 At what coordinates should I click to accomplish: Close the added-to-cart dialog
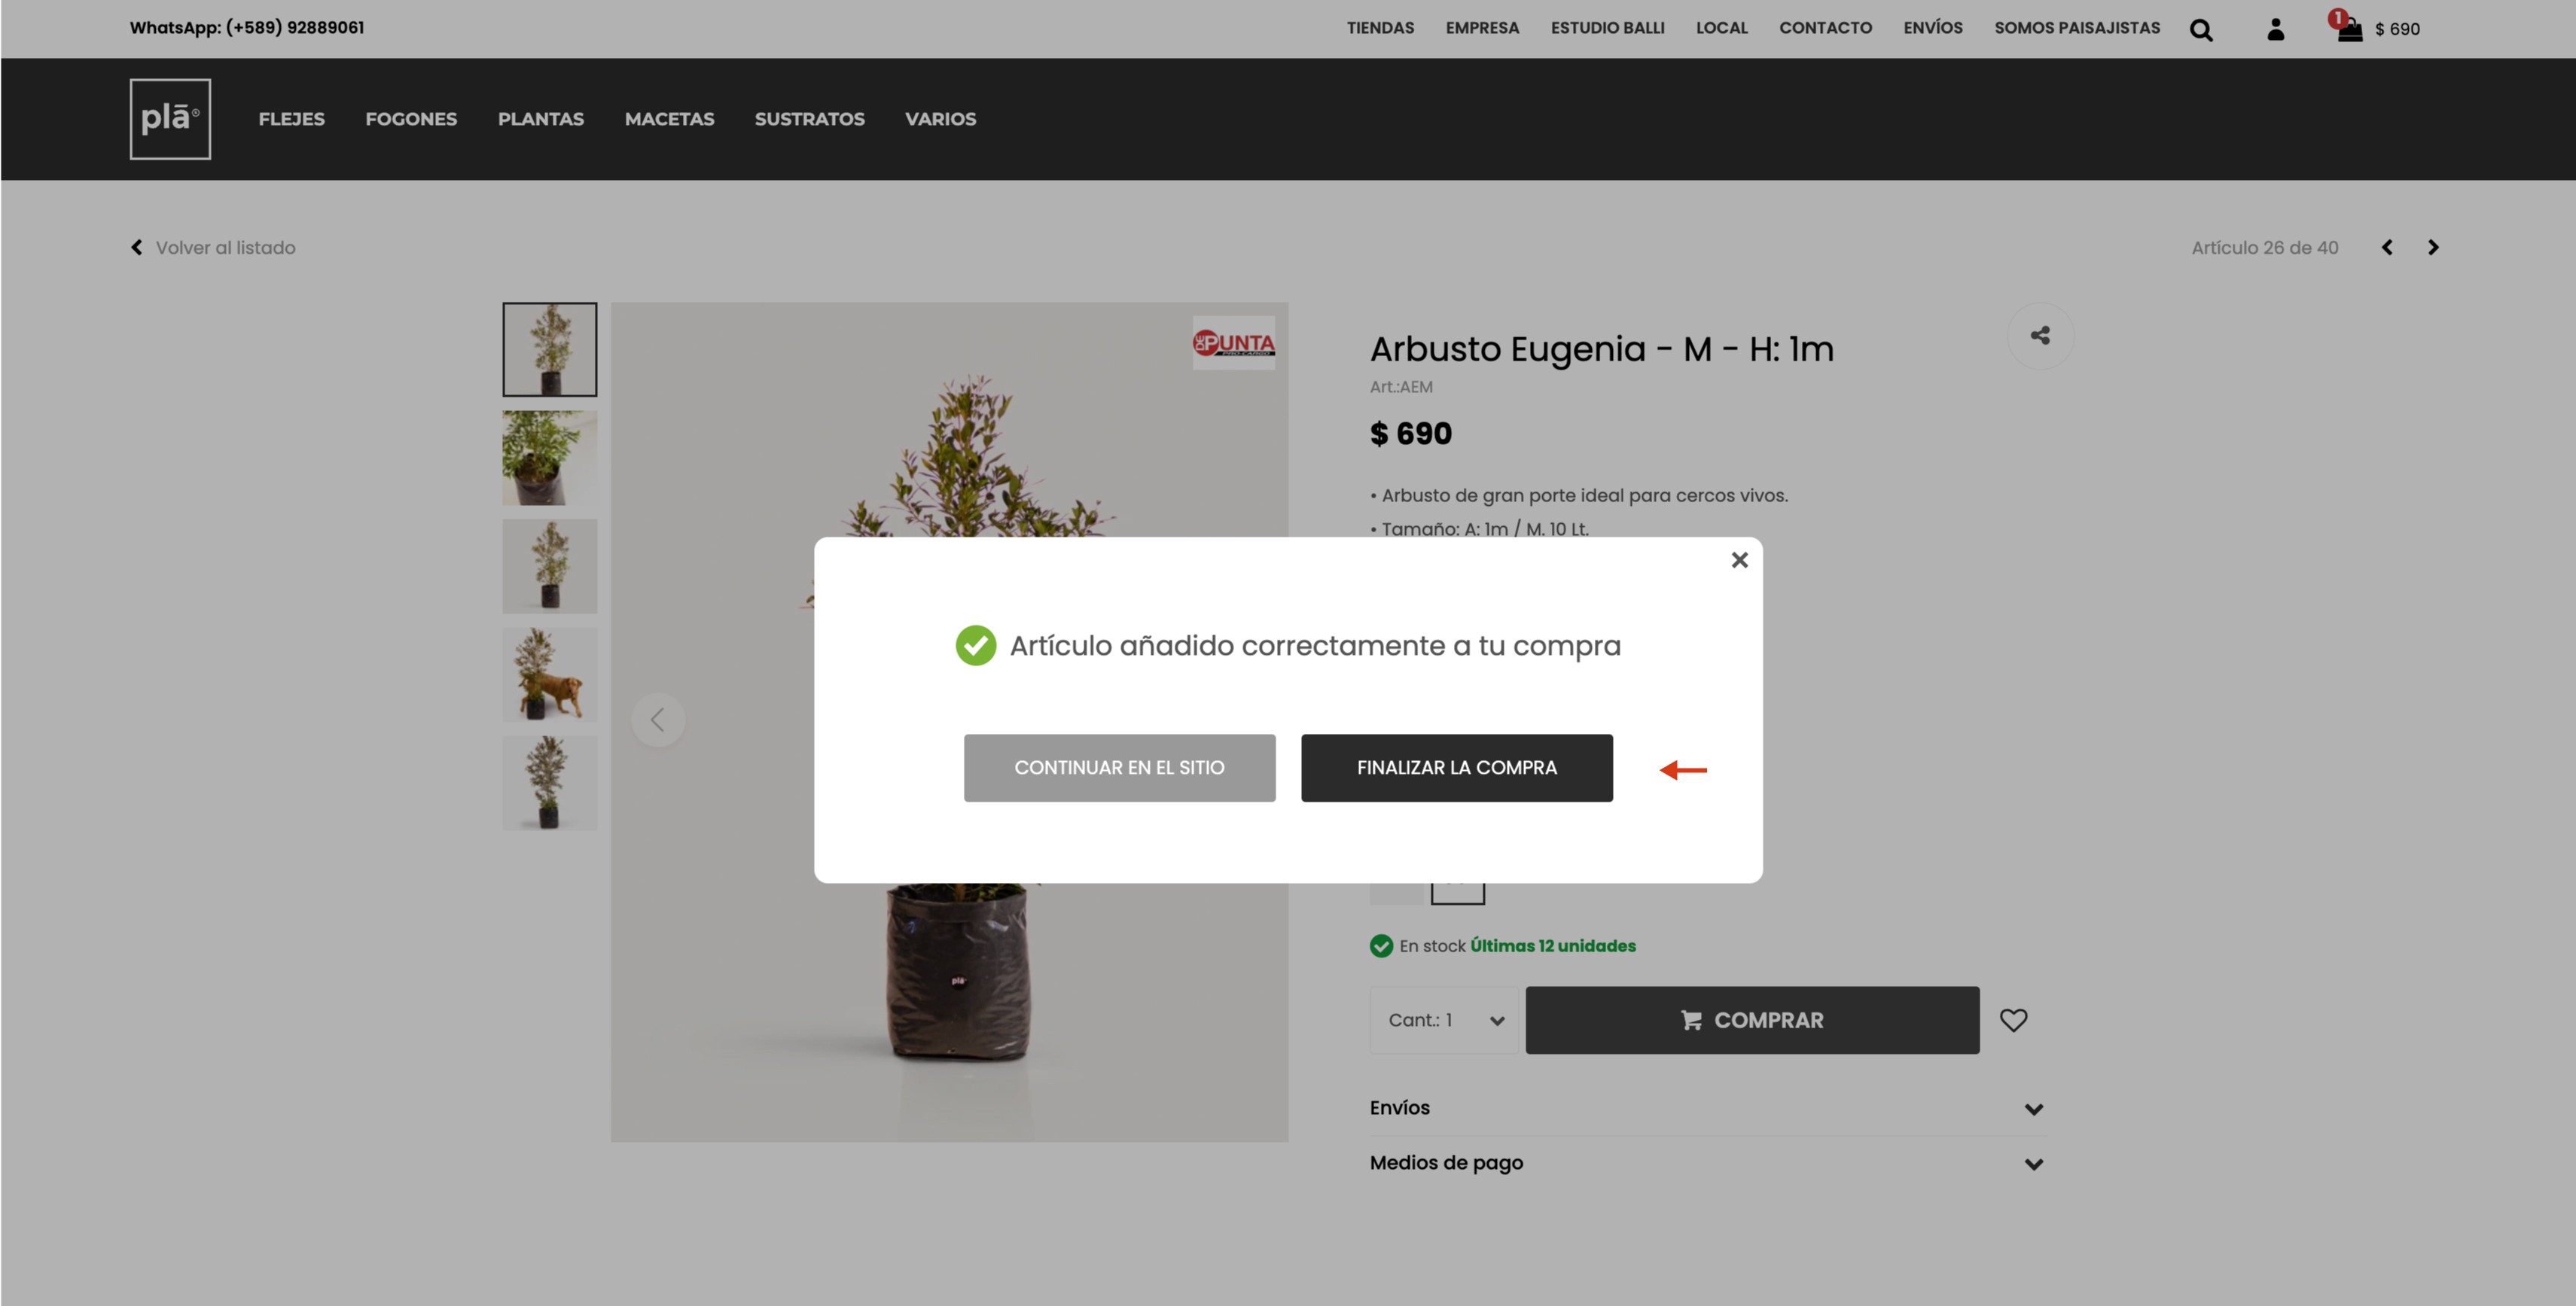1739,560
